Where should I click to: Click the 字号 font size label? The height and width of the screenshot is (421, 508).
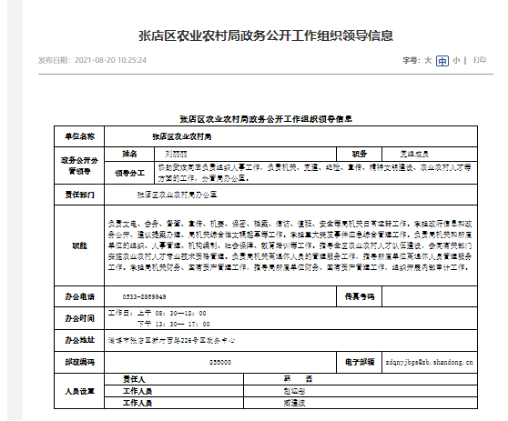[411, 60]
